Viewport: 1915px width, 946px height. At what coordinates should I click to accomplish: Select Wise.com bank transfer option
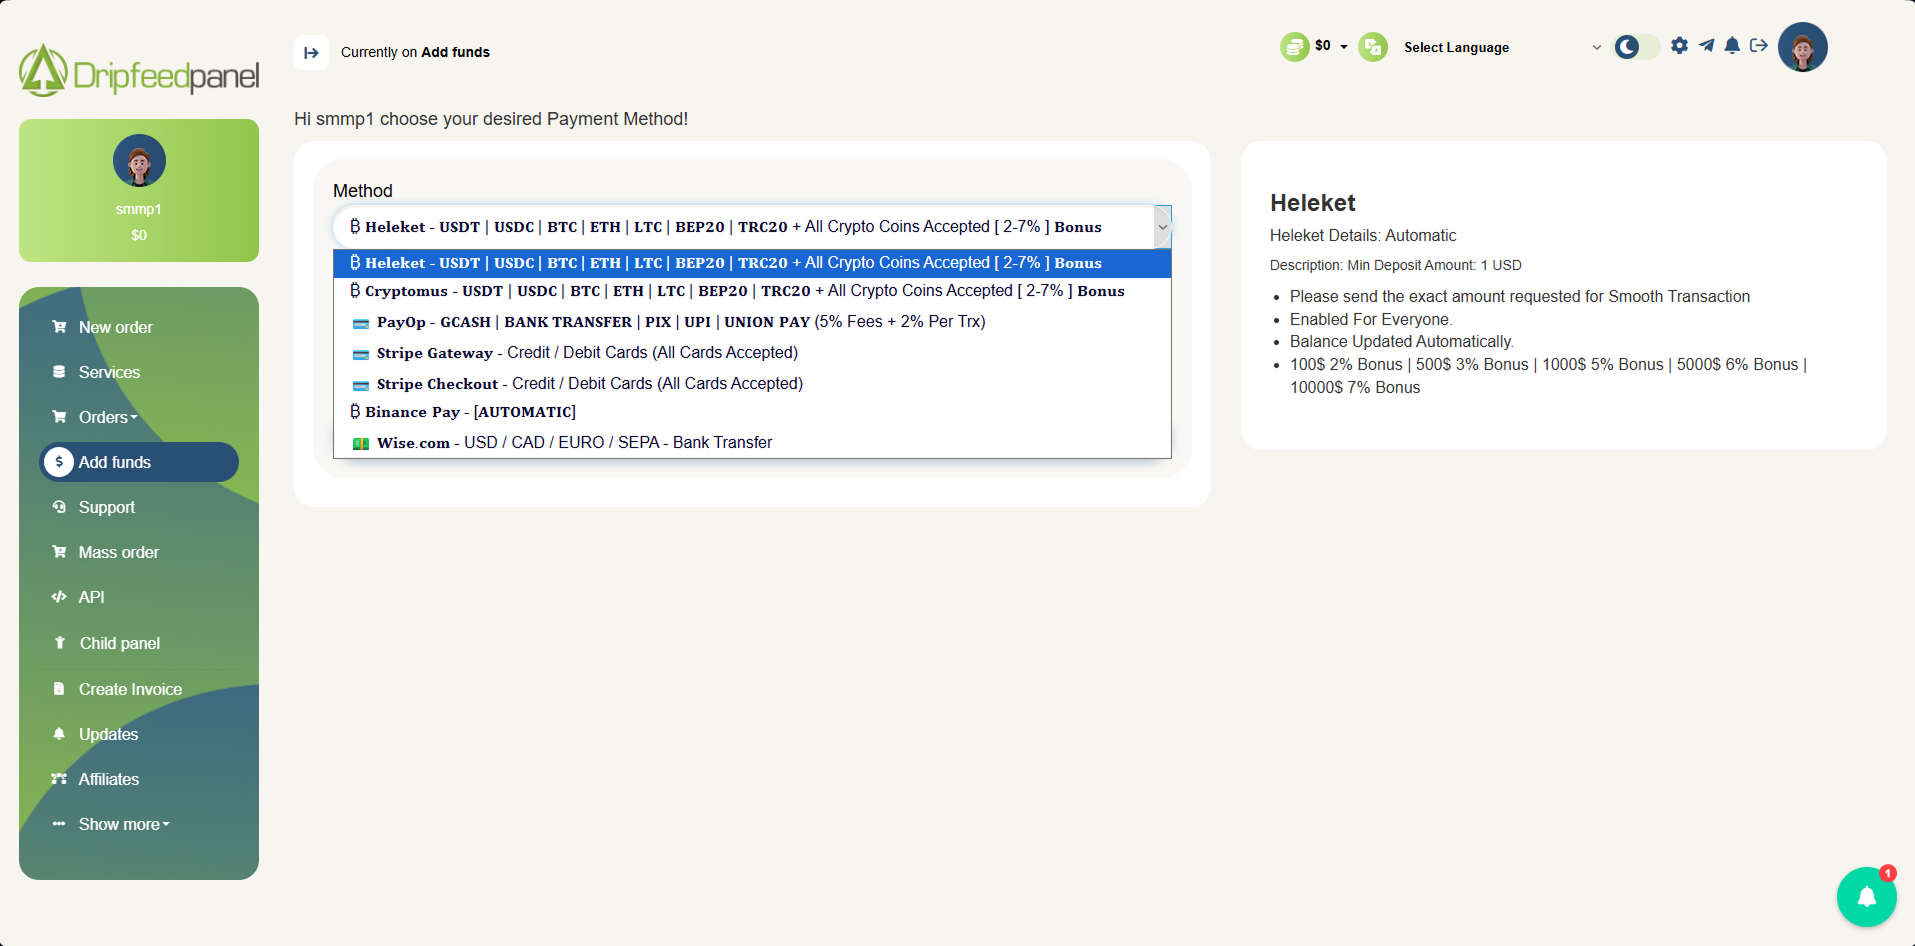click(x=752, y=442)
